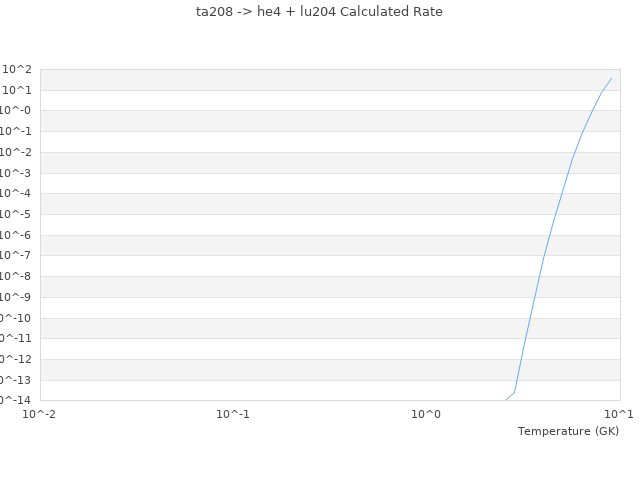Click the 10^2 y-axis tick label
This screenshot has height=480, width=640.
[x=17, y=69]
